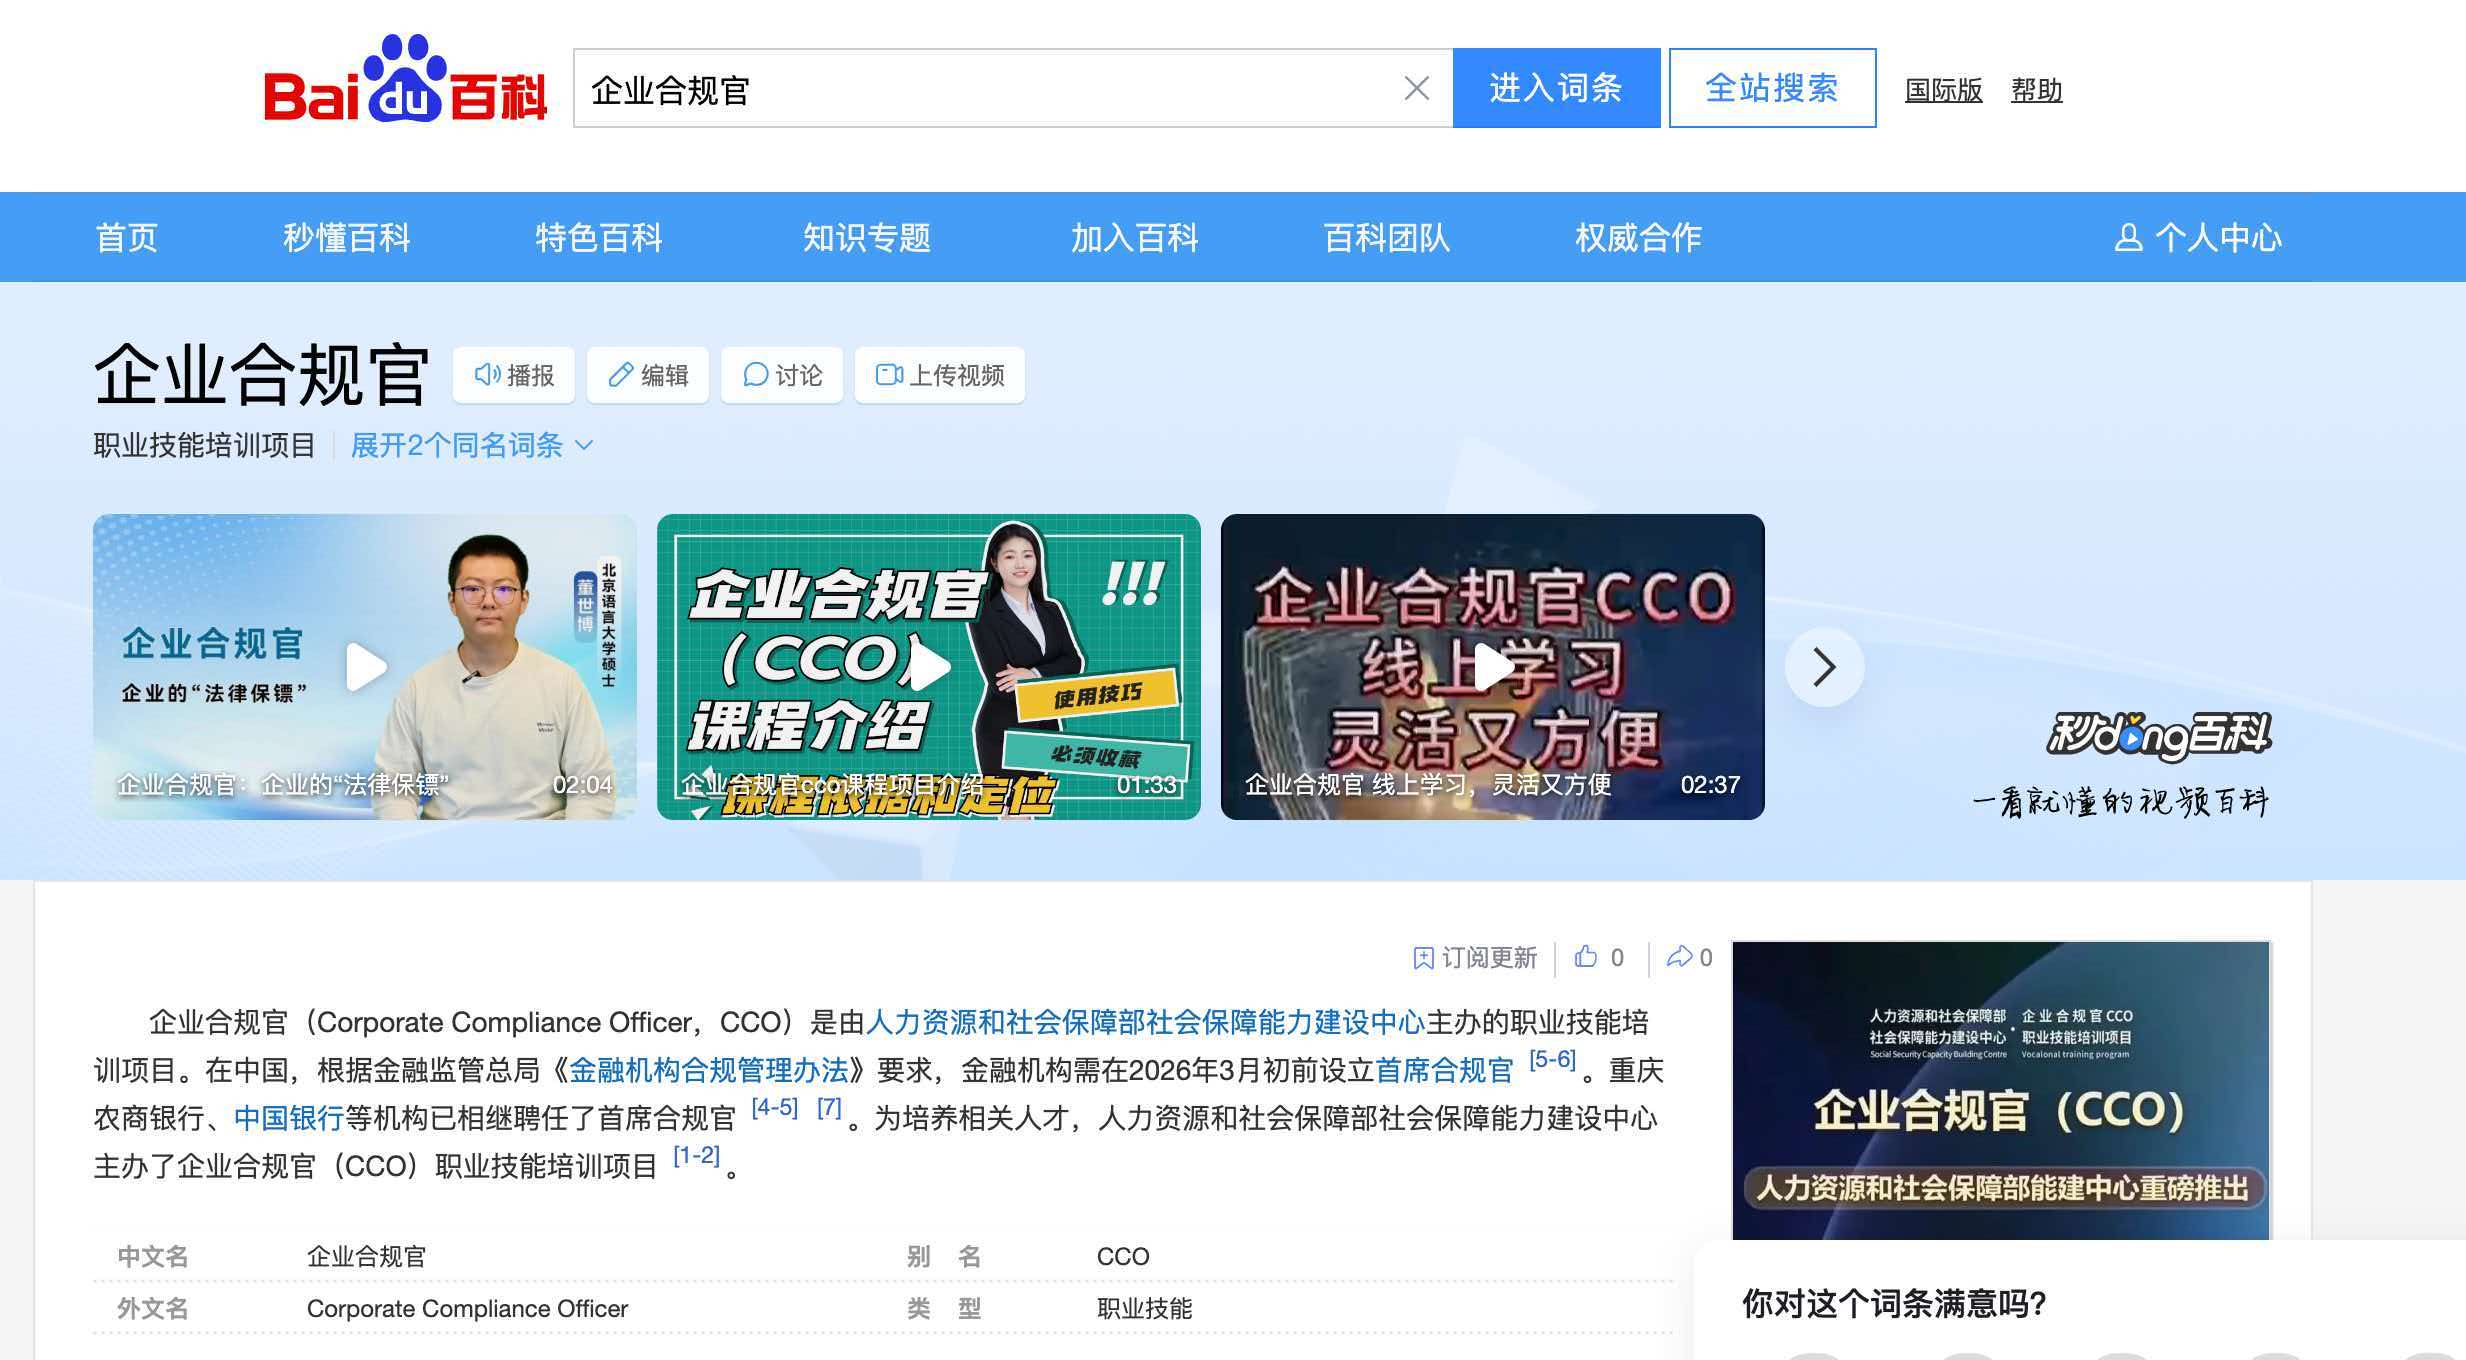
Task: Select the 知识专题 nav tab
Action: tap(866, 237)
